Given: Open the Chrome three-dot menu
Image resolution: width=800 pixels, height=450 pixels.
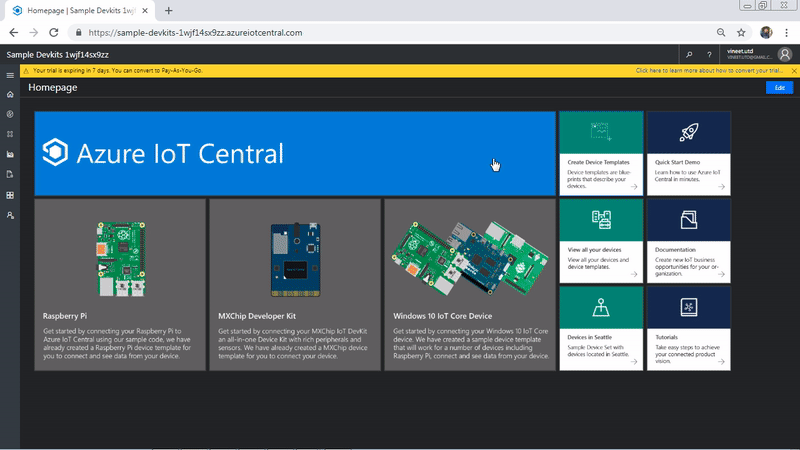Looking at the screenshot, I should point(787,32).
